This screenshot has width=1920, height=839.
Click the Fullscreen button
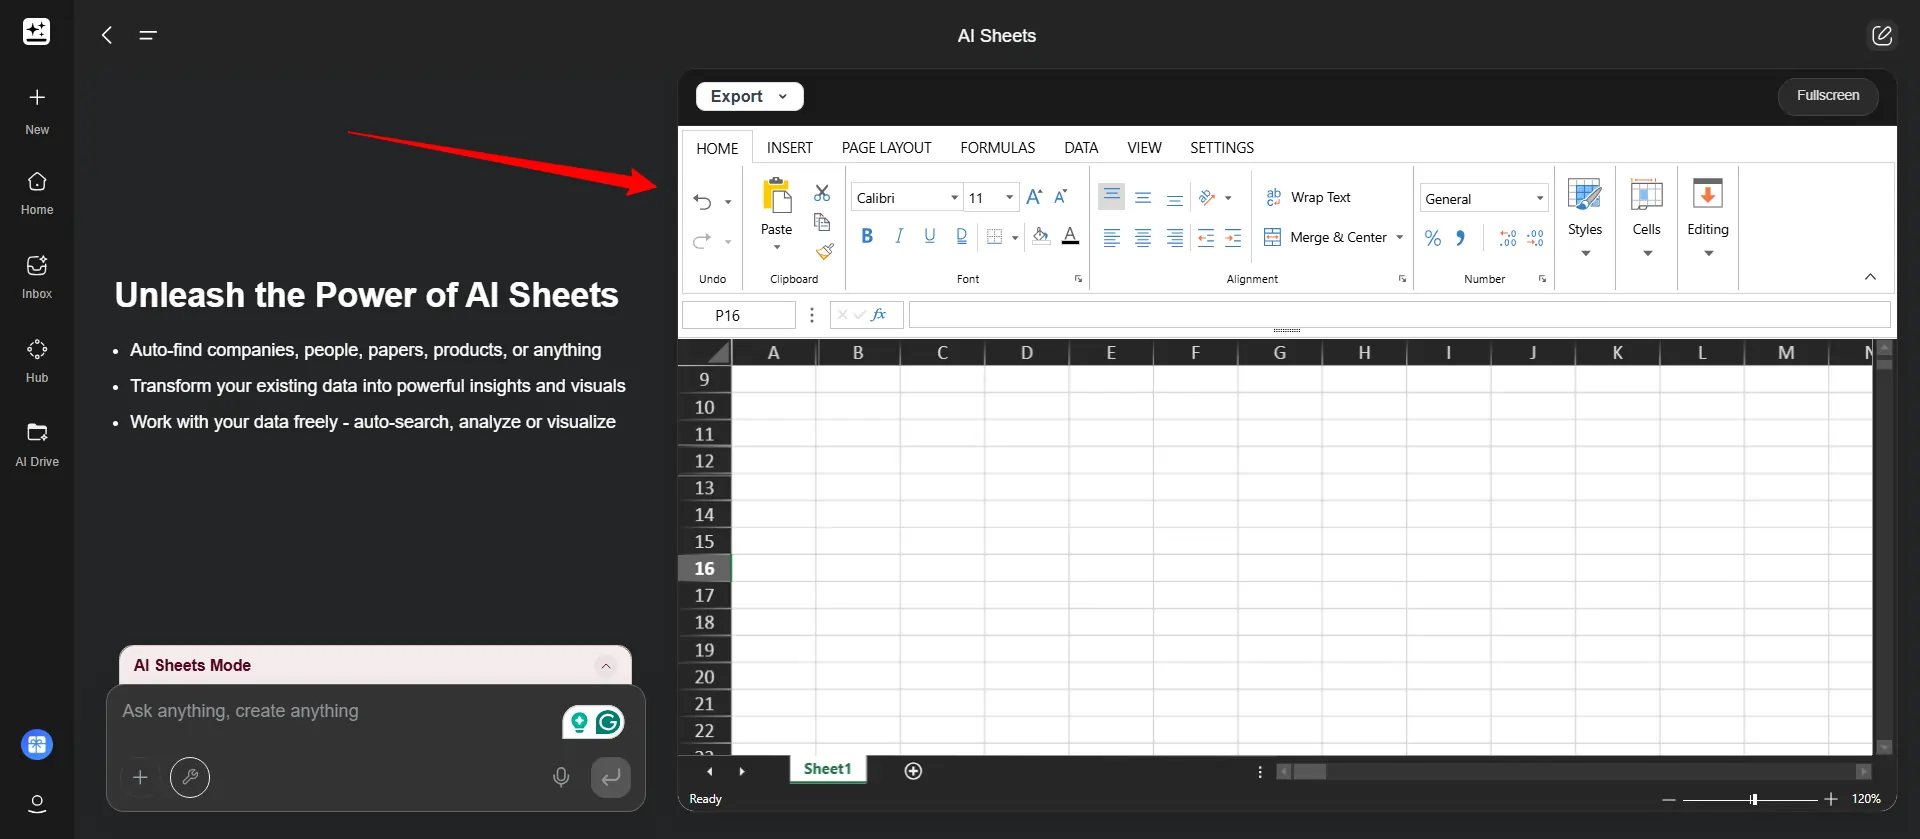tap(1828, 96)
